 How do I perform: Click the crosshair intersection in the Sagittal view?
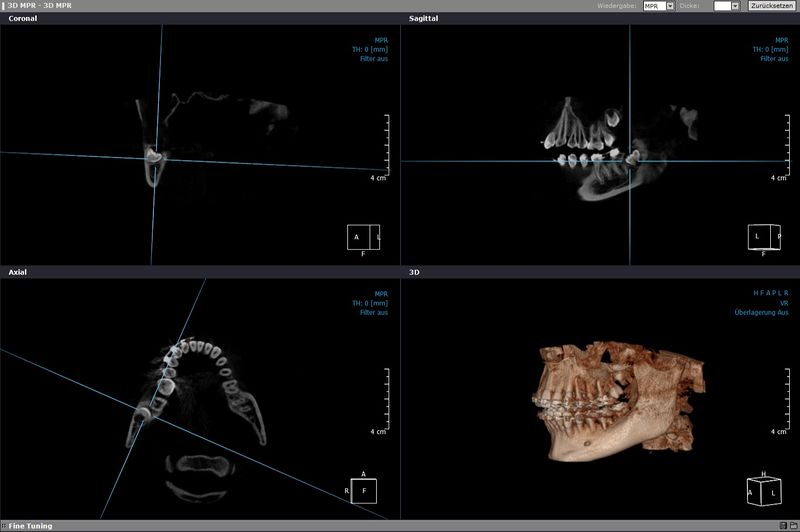click(x=630, y=162)
